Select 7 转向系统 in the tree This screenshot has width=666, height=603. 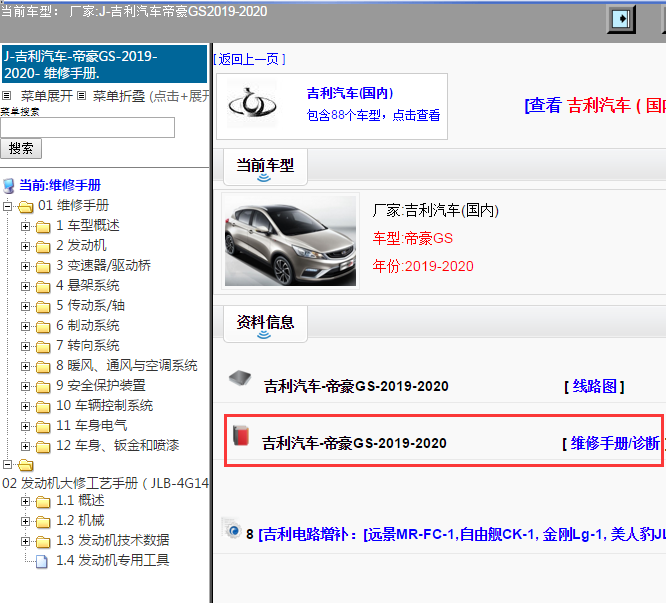pyautogui.click(x=88, y=345)
